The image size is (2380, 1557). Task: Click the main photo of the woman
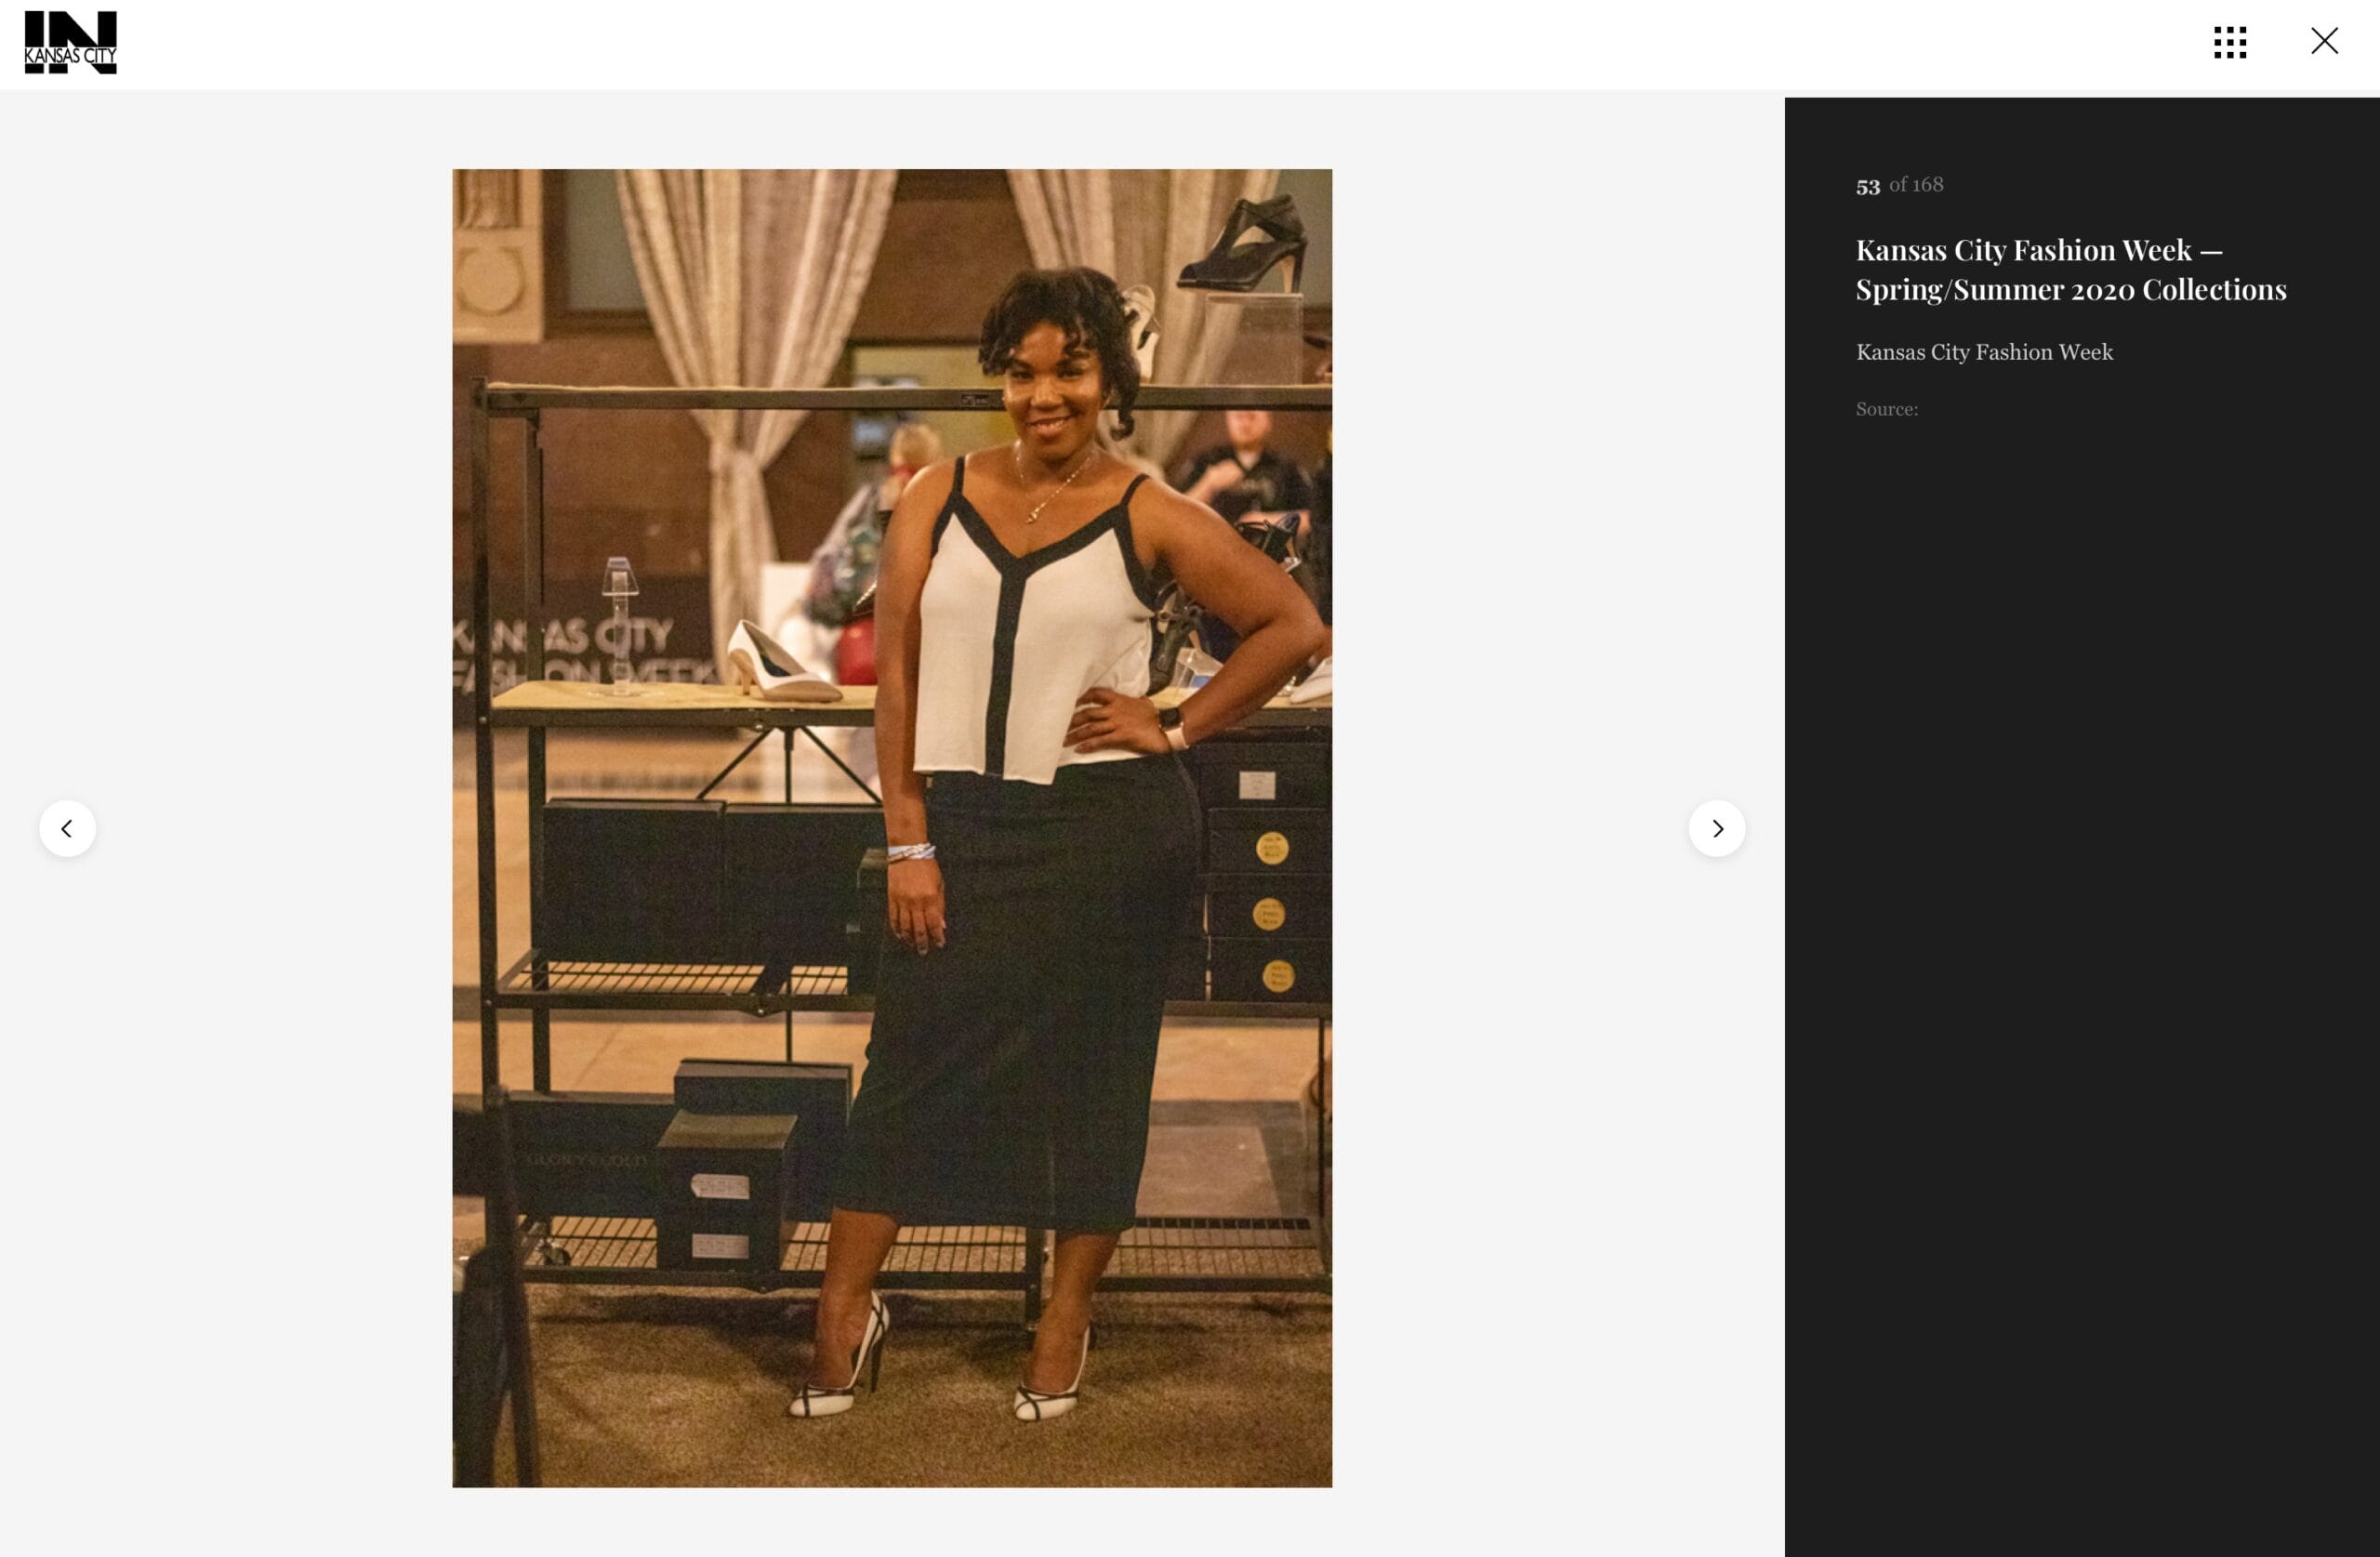[891, 827]
